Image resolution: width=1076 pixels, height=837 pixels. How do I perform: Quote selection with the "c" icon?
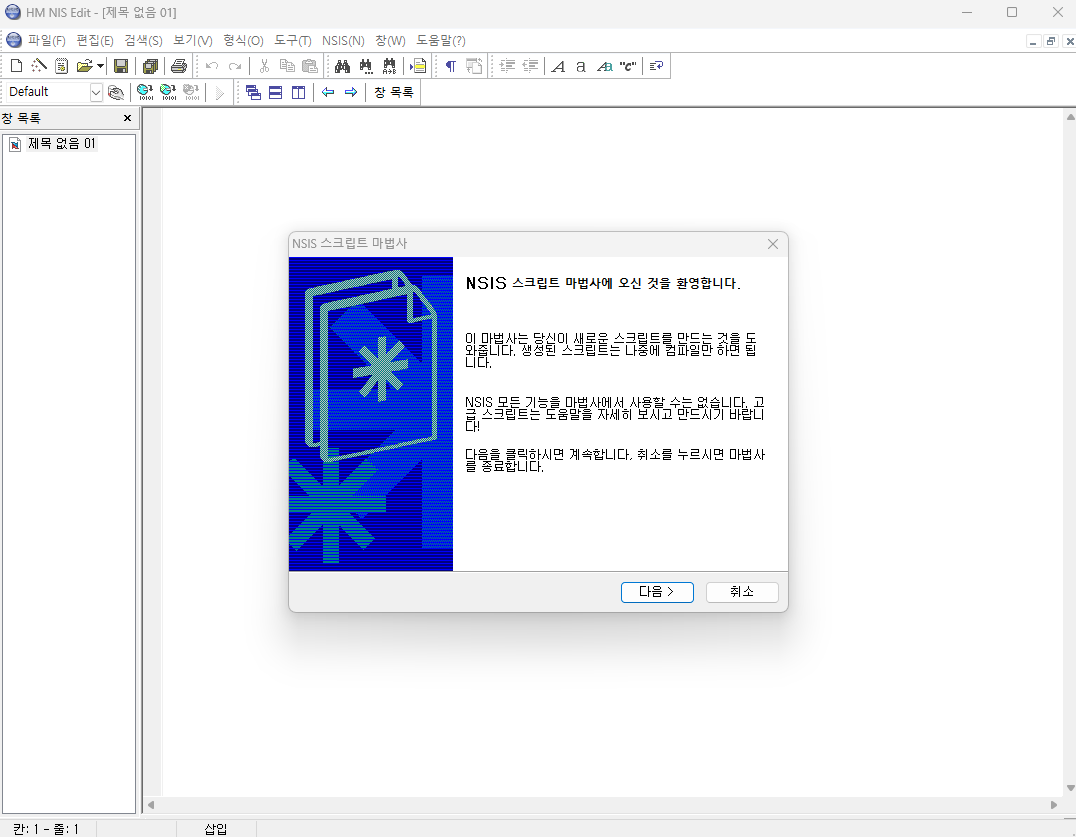(627, 66)
